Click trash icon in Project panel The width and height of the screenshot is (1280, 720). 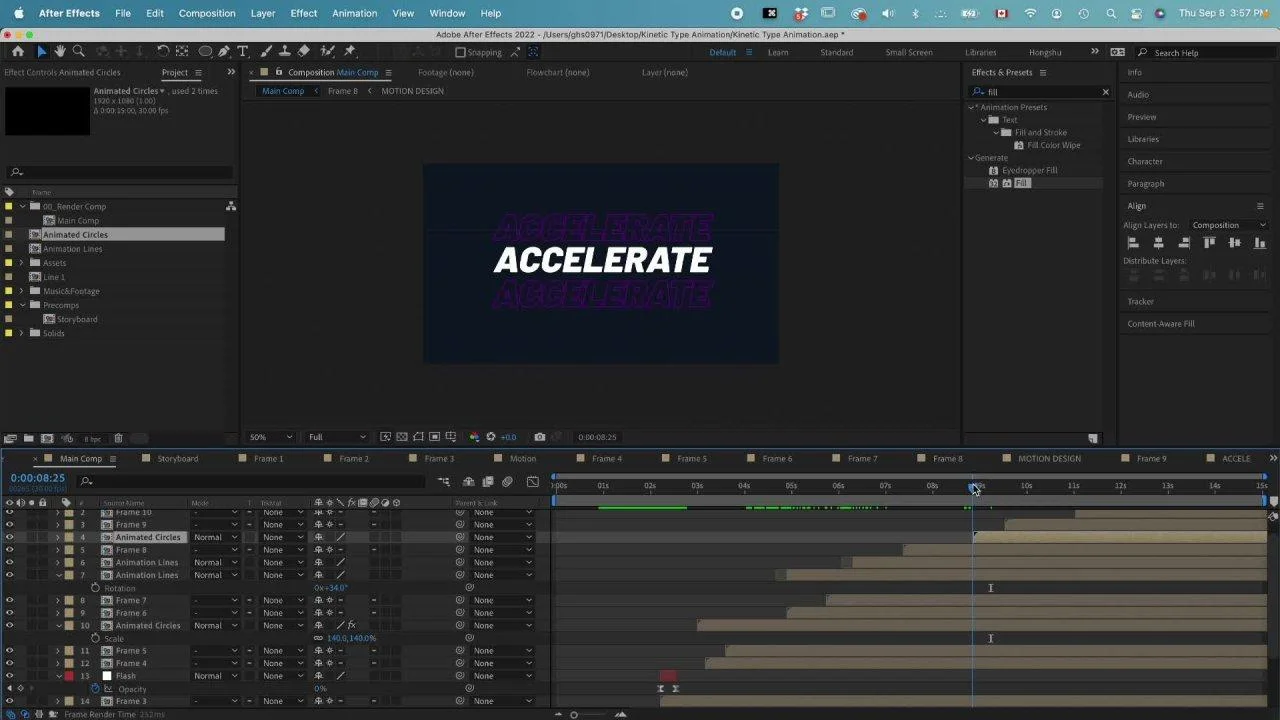pos(118,438)
